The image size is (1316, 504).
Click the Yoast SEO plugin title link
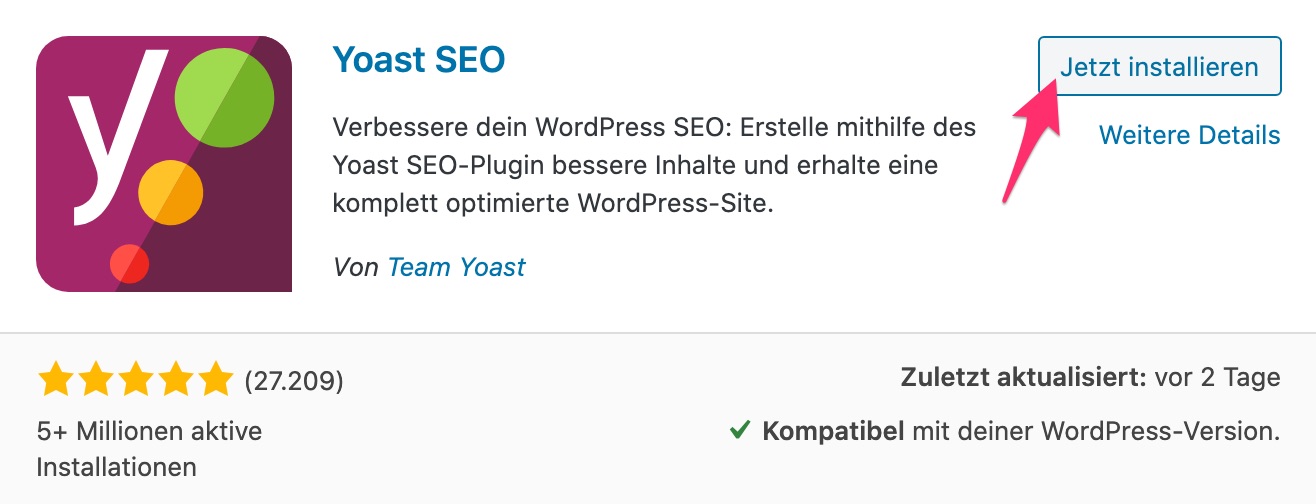[419, 60]
